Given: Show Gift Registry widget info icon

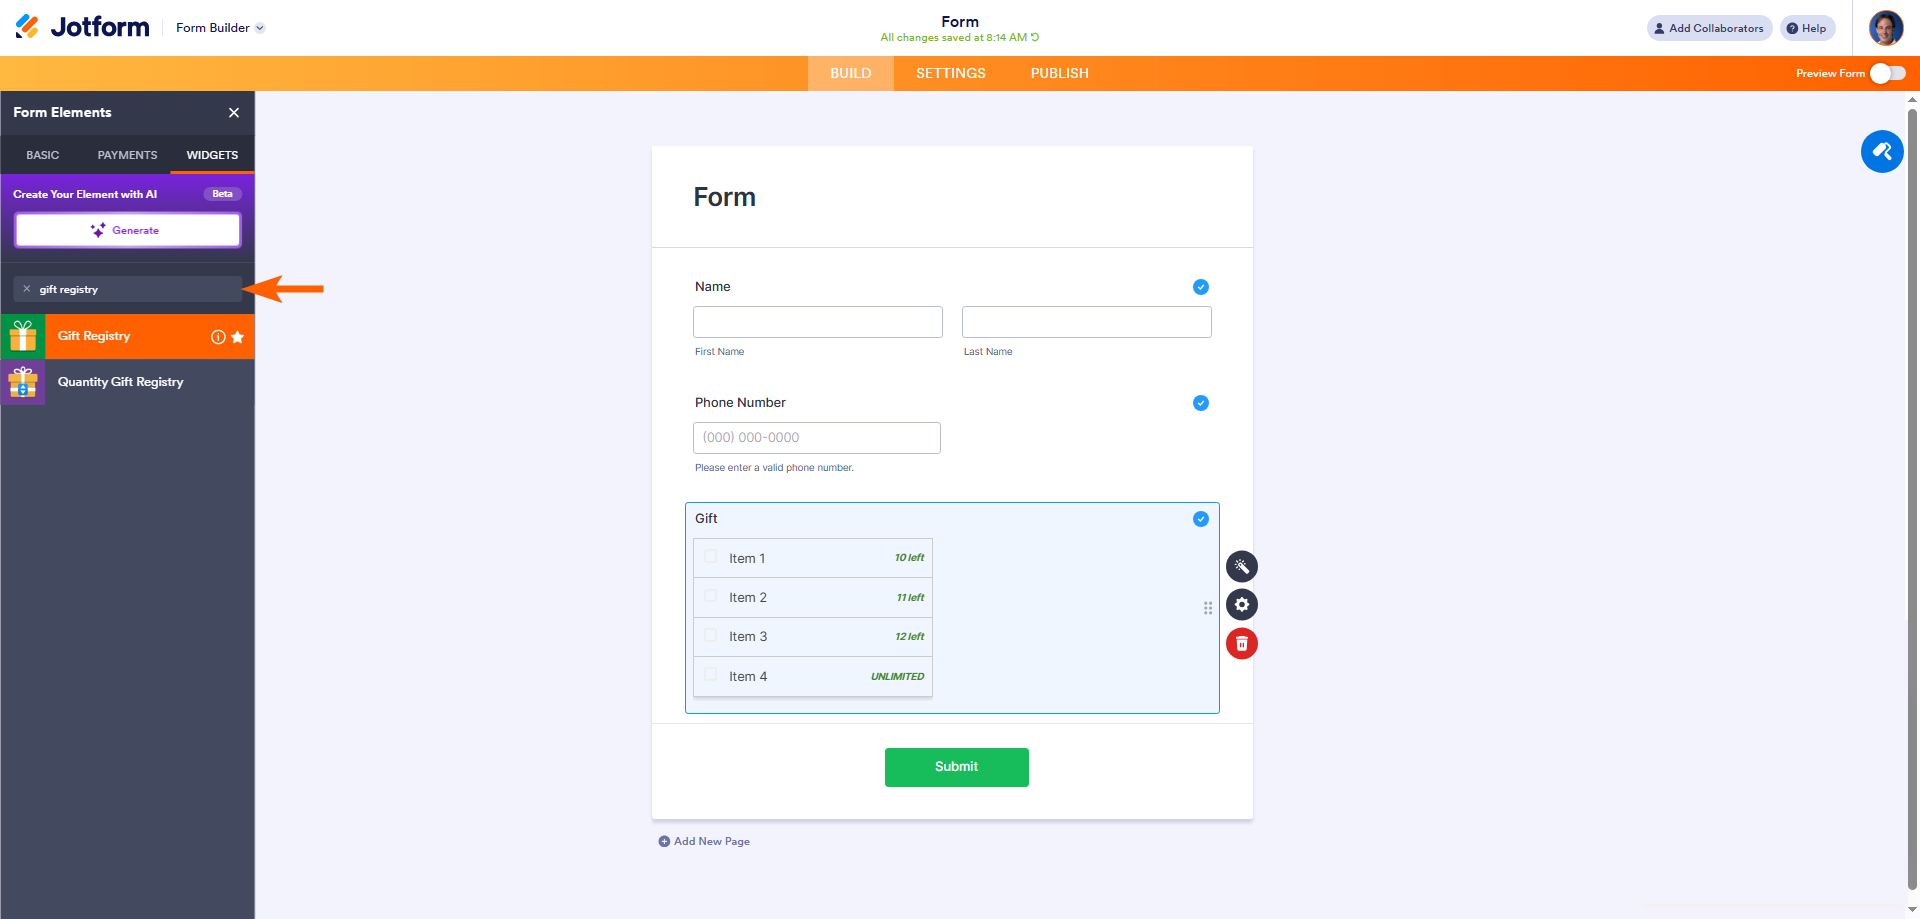Looking at the screenshot, I should point(218,337).
